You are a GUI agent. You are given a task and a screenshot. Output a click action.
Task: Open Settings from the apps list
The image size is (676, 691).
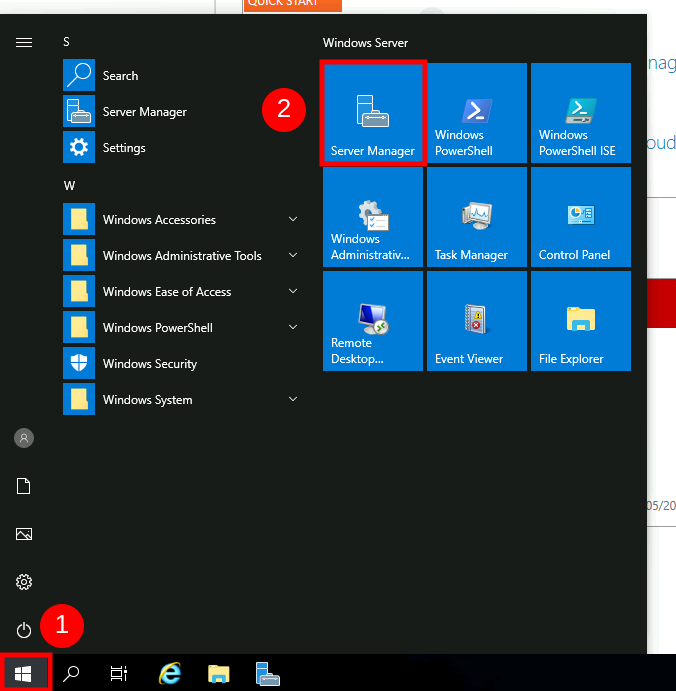[x=183, y=148]
